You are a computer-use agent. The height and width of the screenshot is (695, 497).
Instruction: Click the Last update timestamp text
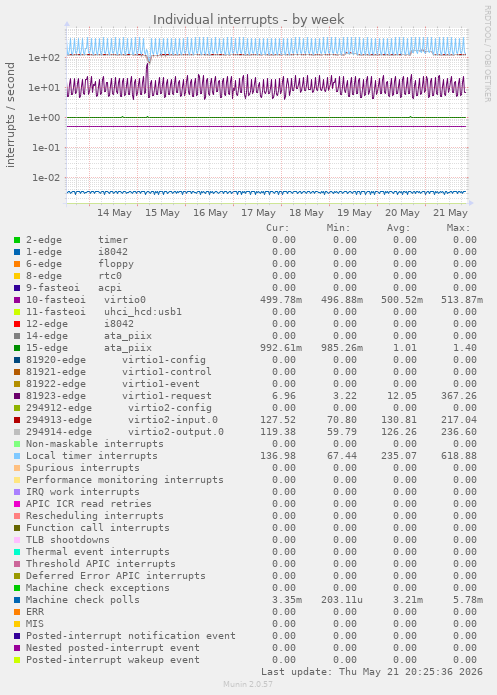372,672
